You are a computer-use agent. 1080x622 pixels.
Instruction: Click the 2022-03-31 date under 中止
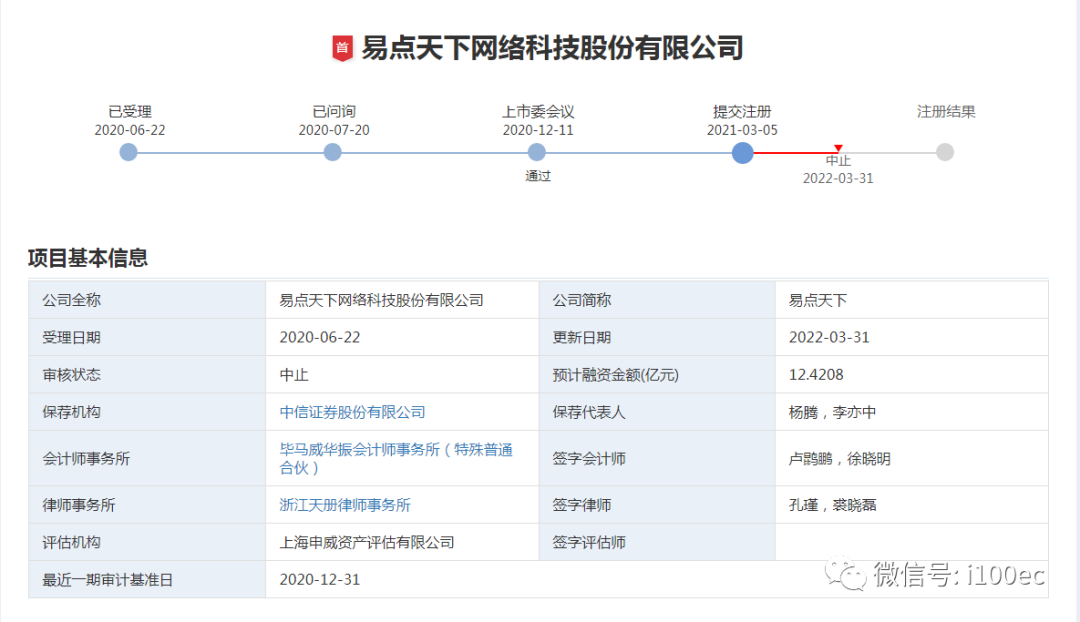coord(838,178)
